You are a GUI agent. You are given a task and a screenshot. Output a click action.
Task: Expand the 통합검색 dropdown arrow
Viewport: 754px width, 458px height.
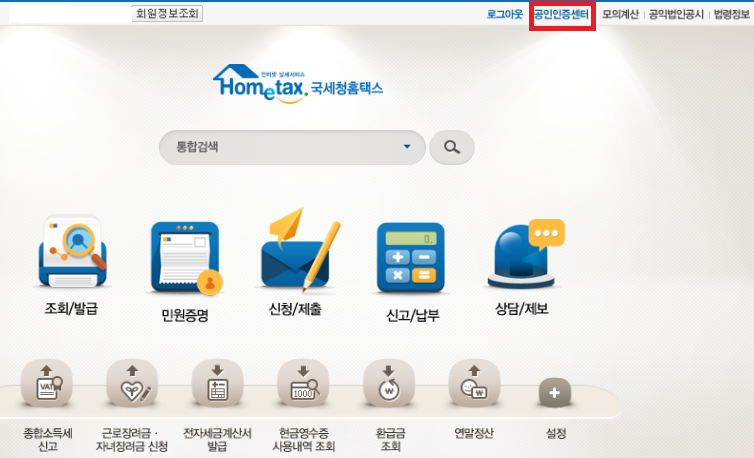pos(407,148)
